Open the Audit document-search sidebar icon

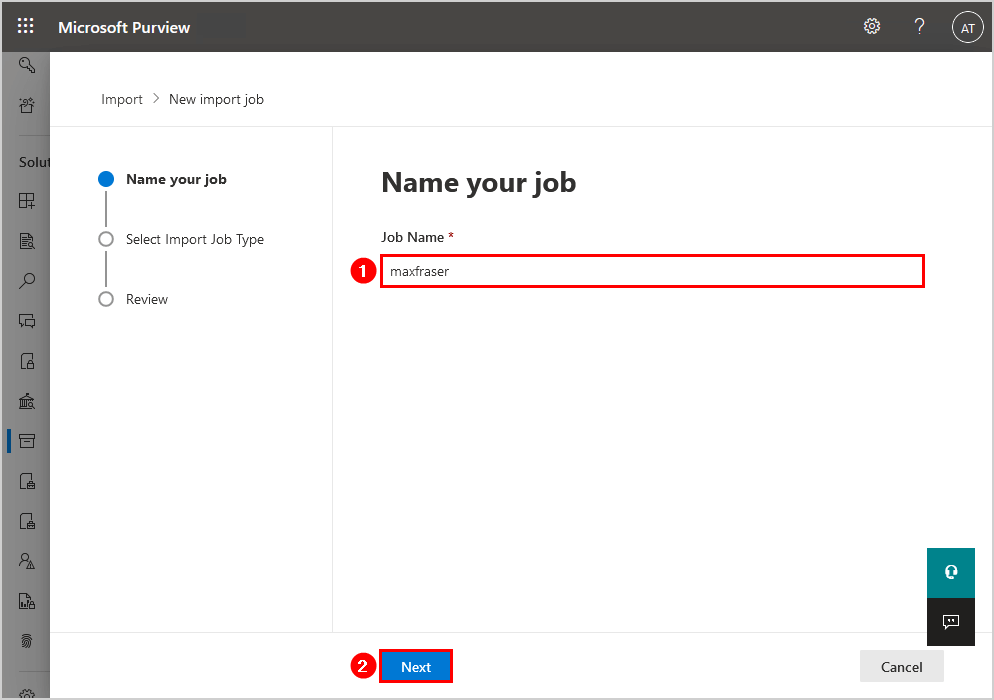point(27,241)
